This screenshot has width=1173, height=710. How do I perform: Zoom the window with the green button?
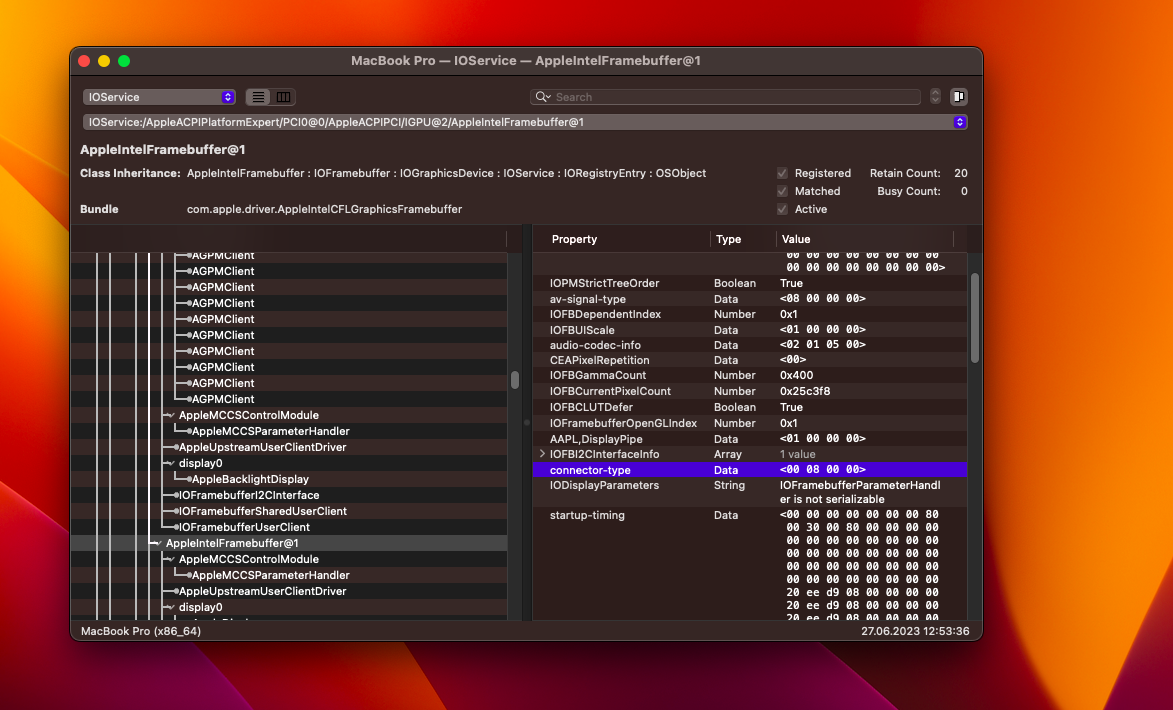[124, 61]
